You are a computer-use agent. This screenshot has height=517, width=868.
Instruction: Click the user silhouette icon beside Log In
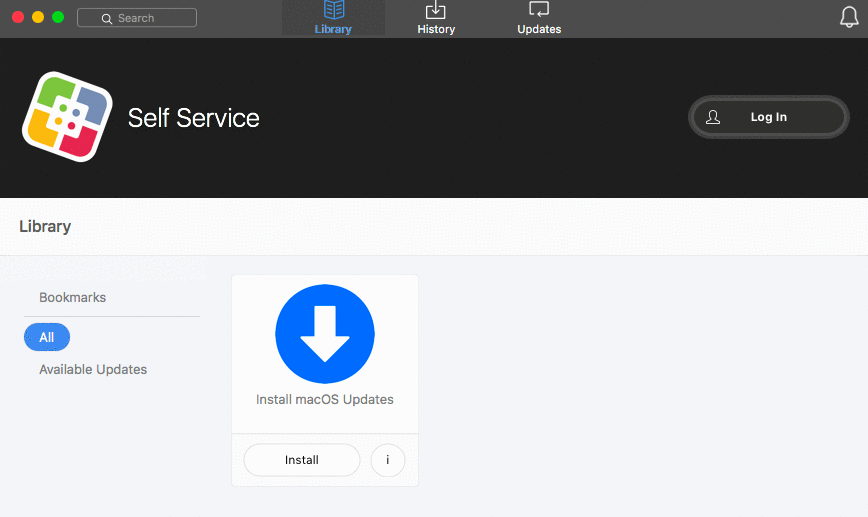713,117
